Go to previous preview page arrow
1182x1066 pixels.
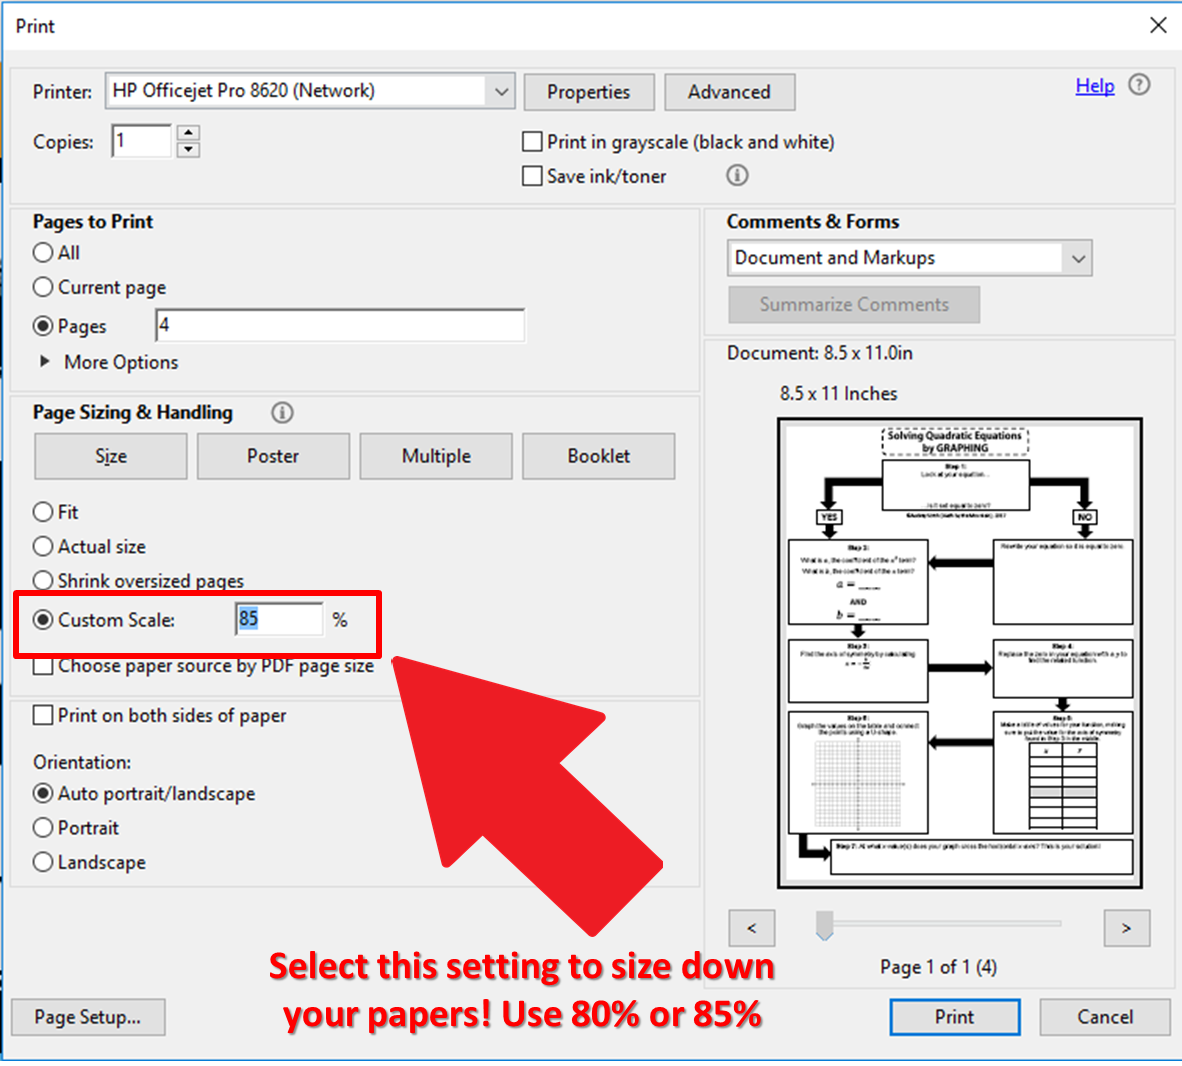pos(752,928)
